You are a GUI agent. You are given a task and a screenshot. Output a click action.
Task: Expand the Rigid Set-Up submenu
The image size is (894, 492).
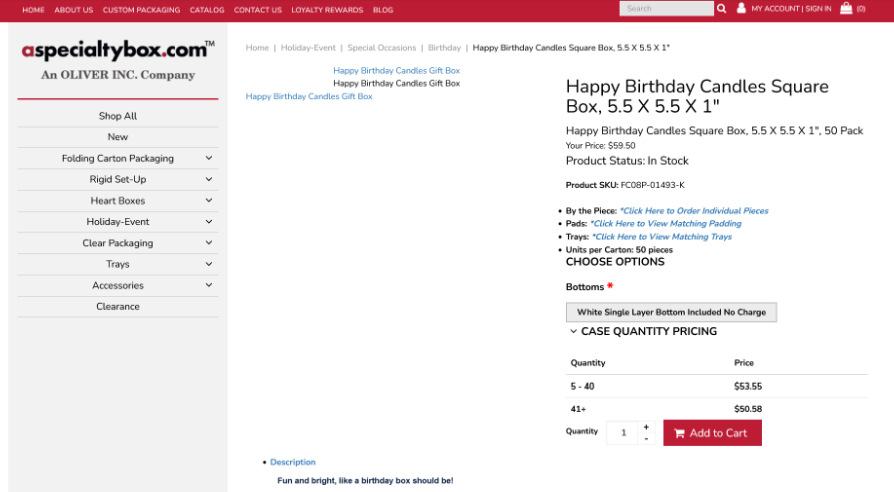[209, 179]
